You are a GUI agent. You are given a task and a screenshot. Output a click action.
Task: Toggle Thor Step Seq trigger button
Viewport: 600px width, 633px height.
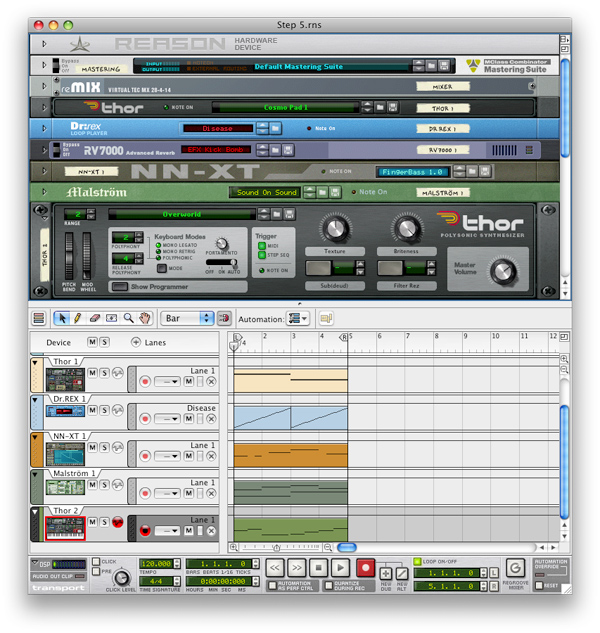click(x=262, y=255)
